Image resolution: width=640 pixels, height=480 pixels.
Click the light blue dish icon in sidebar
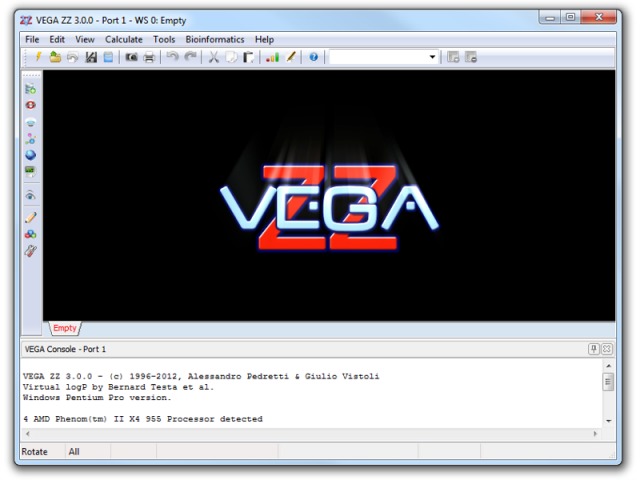[x=31, y=122]
